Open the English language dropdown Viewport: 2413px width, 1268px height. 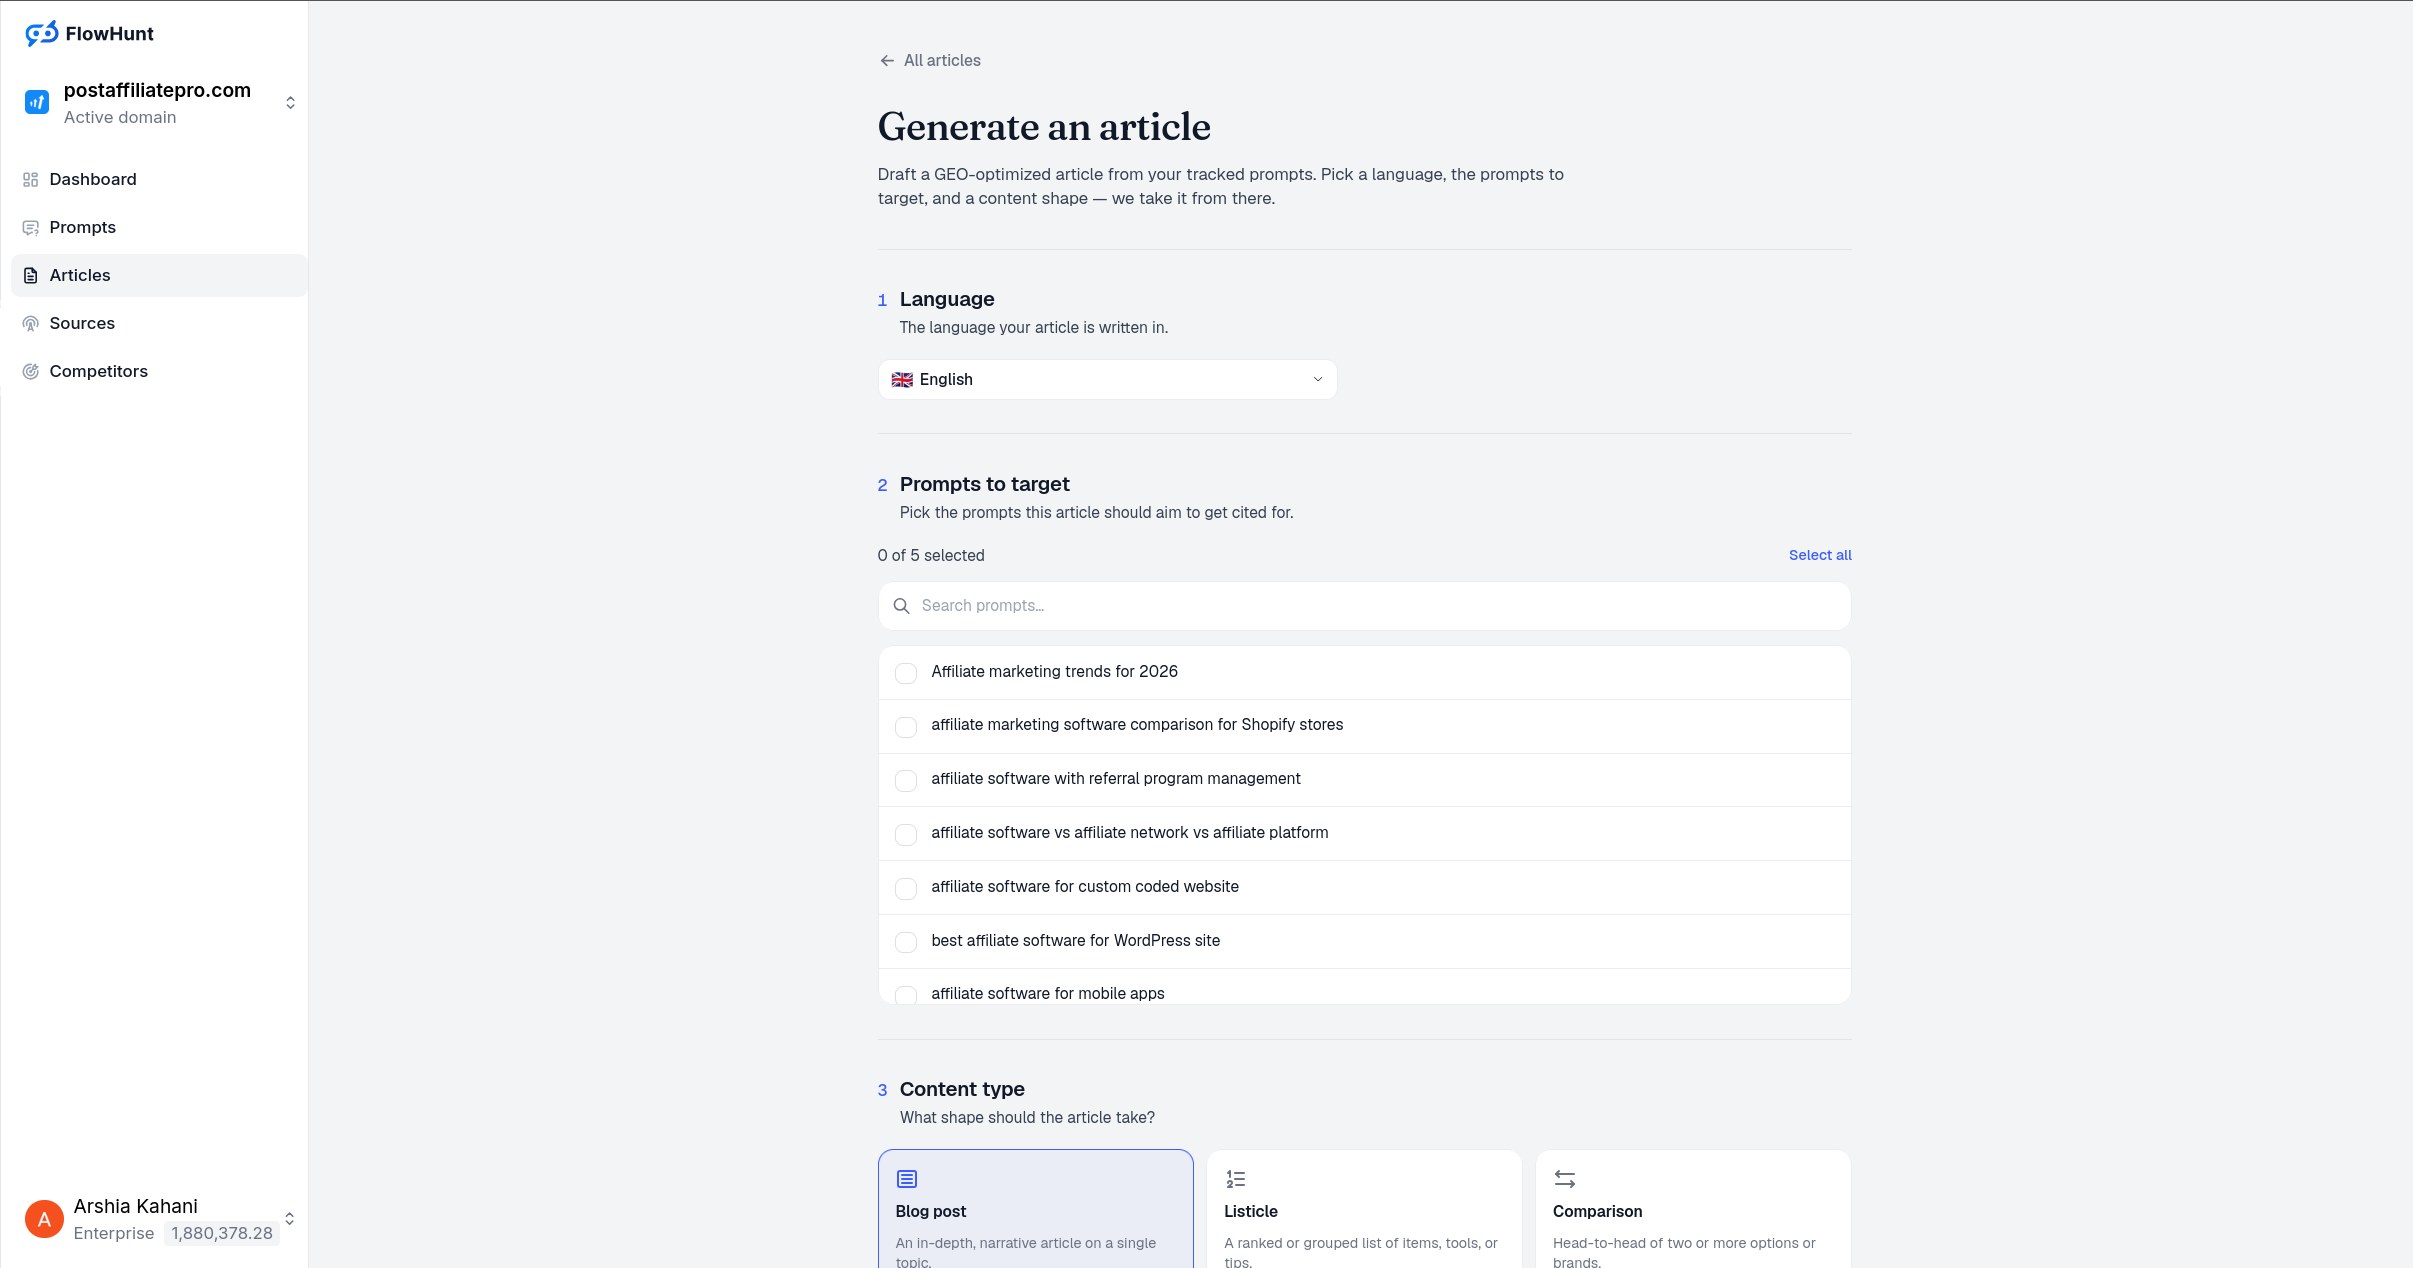(x=1107, y=380)
